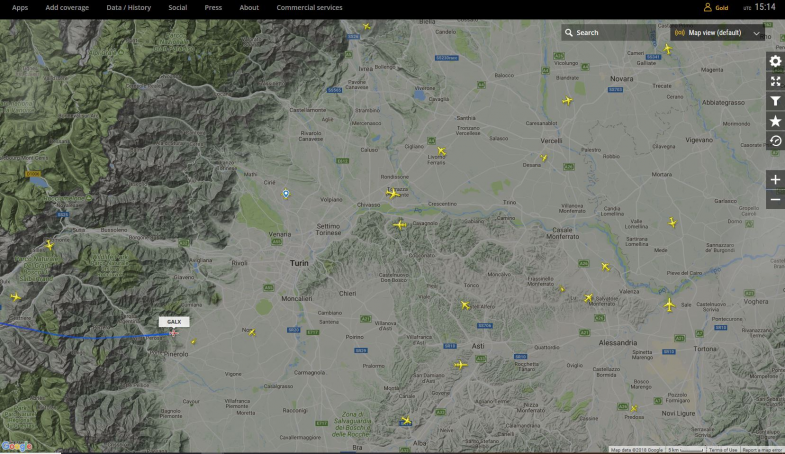Open the Apps menu

pyautogui.click(x=20, y=7)
